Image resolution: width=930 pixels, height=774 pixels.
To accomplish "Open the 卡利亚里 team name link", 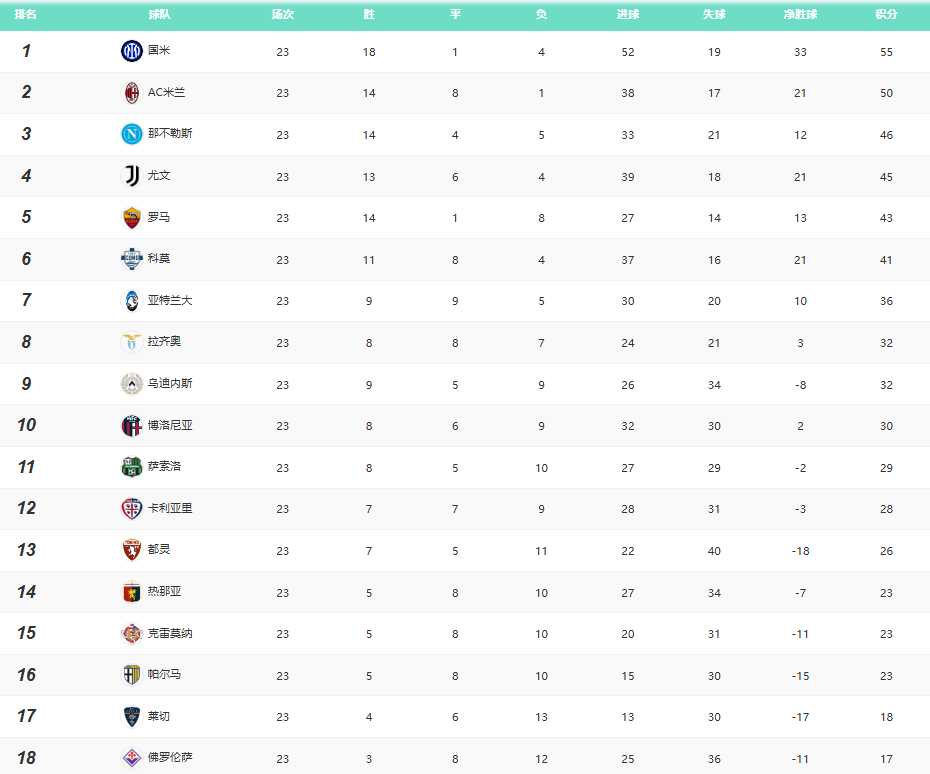I will (x=170, y=508).
